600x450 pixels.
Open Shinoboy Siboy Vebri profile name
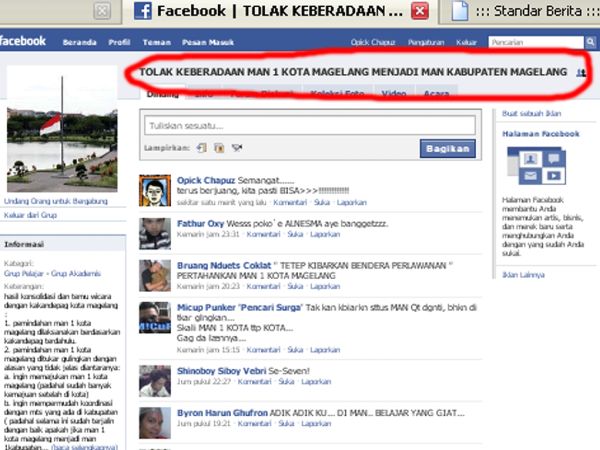pos(221,371)
